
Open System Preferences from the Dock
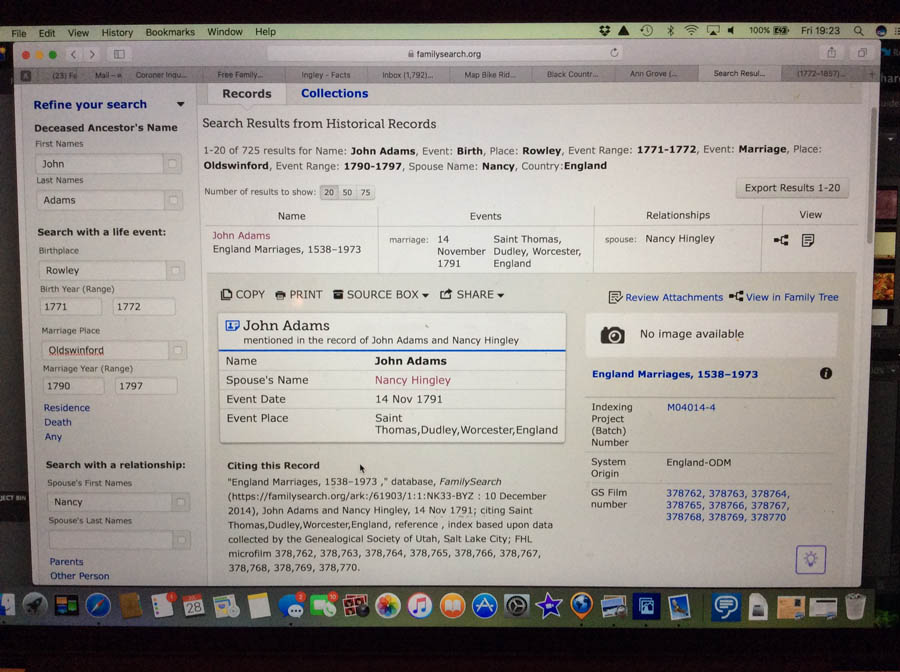(517, 606)
